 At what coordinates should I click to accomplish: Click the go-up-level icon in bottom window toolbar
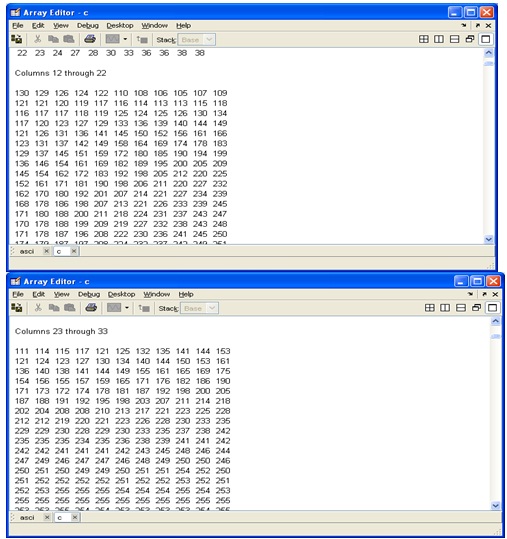click(143, 308)
